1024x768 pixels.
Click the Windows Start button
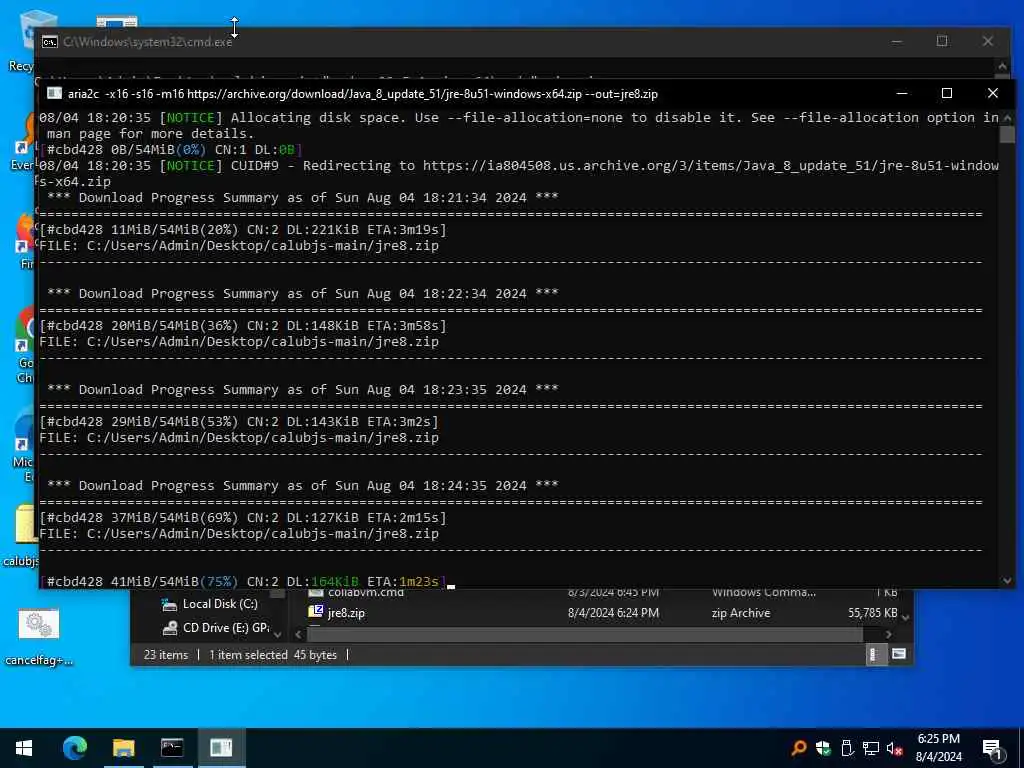(24, 748)
